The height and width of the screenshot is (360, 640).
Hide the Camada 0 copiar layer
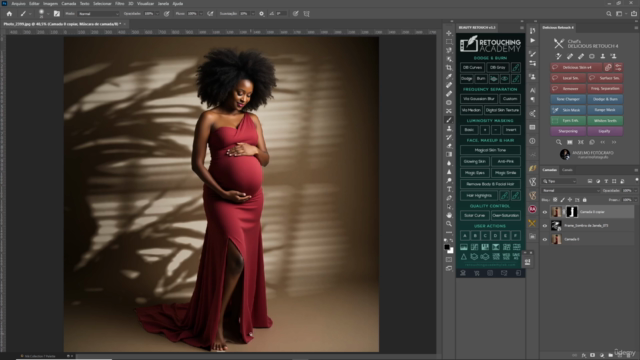[545, 212]
